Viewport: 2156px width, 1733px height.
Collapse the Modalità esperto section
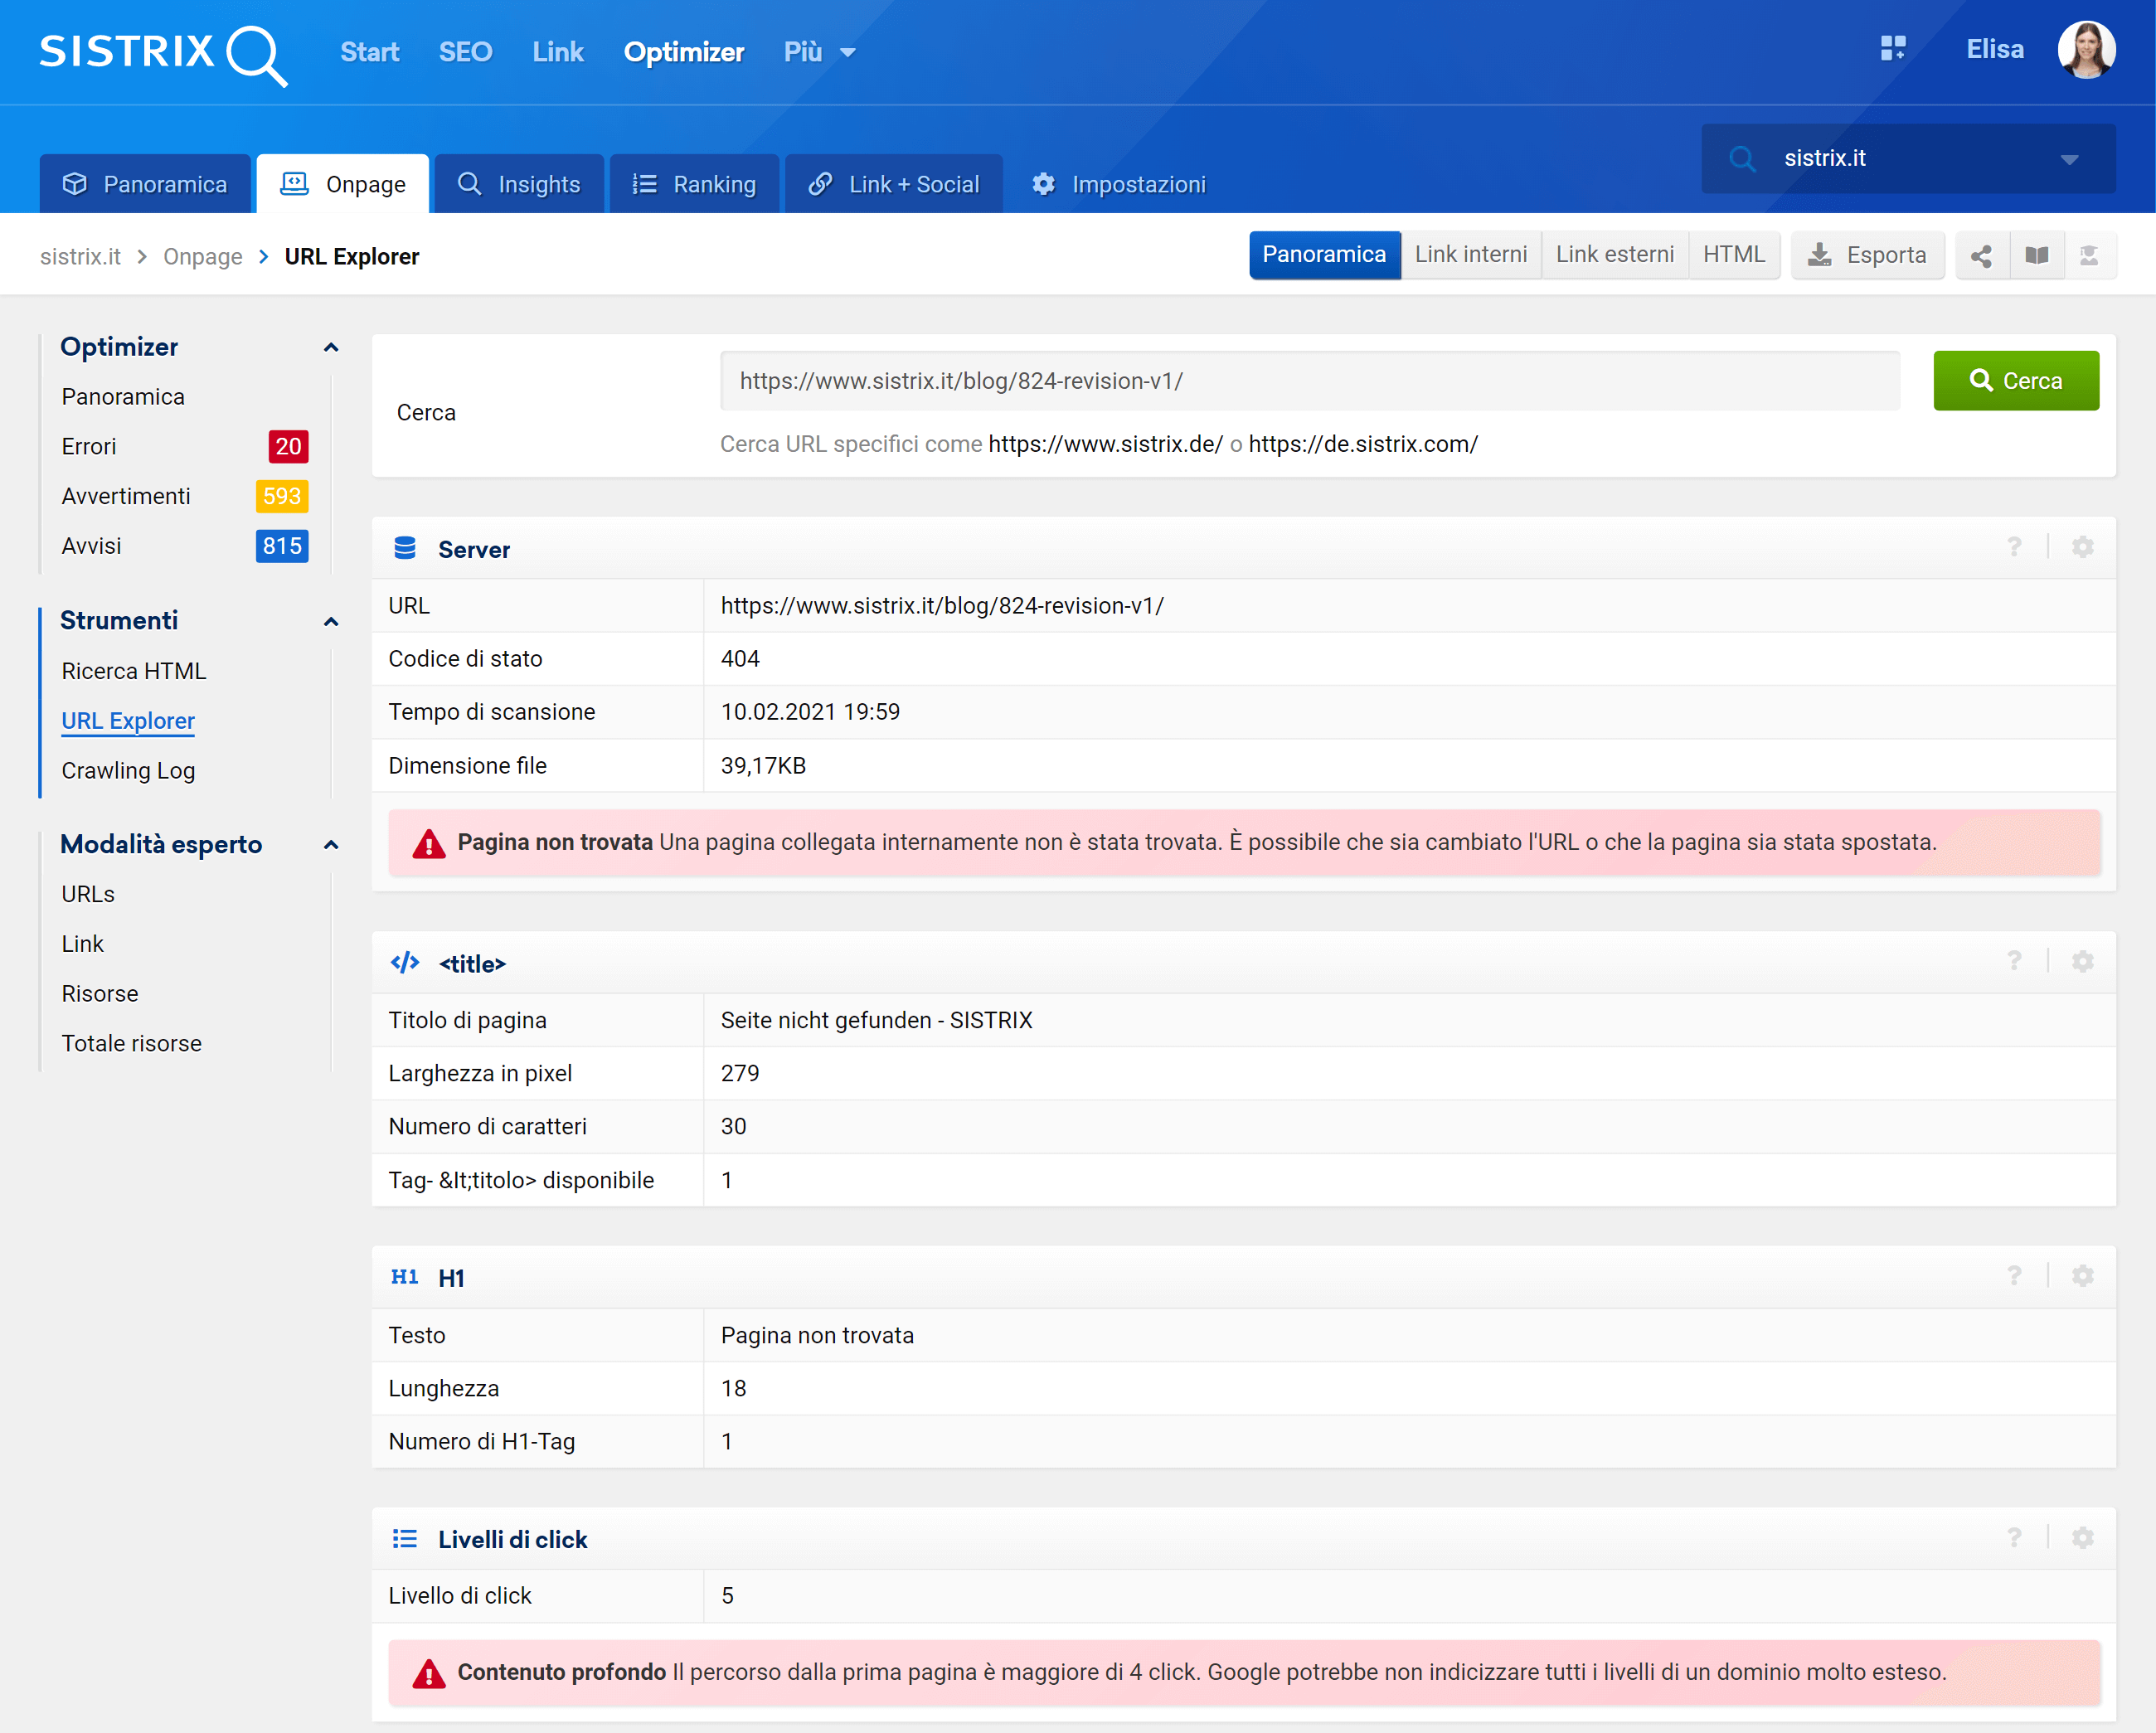click(x=331, y=845)
